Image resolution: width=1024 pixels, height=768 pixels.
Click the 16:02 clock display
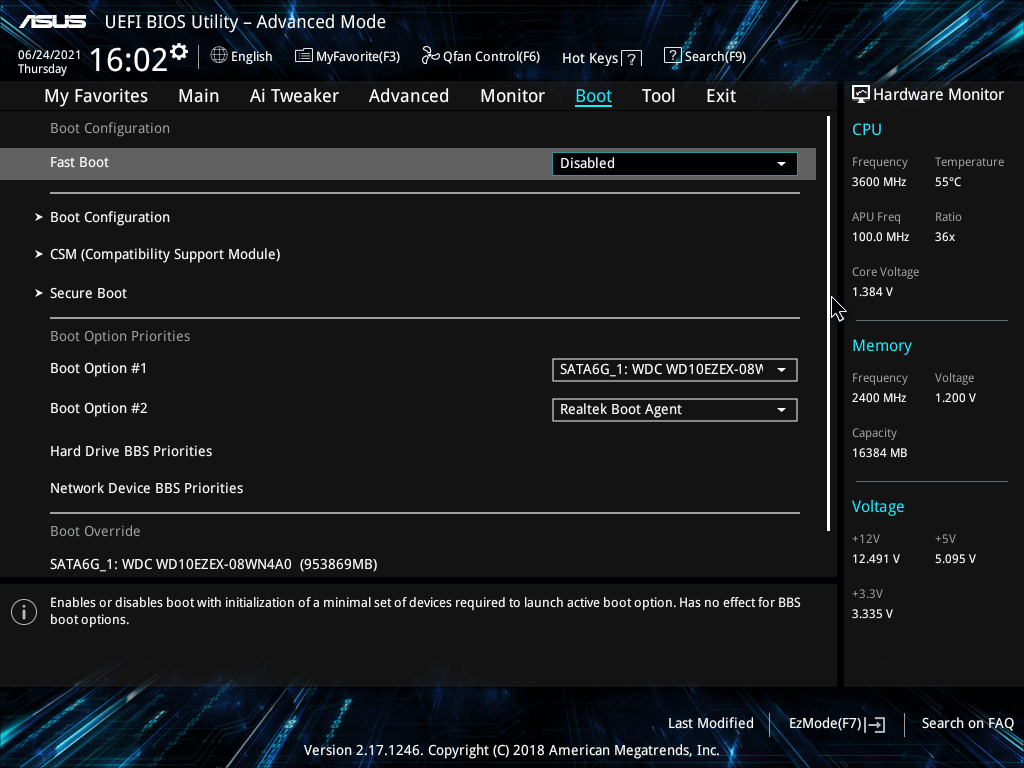[128, 60]
